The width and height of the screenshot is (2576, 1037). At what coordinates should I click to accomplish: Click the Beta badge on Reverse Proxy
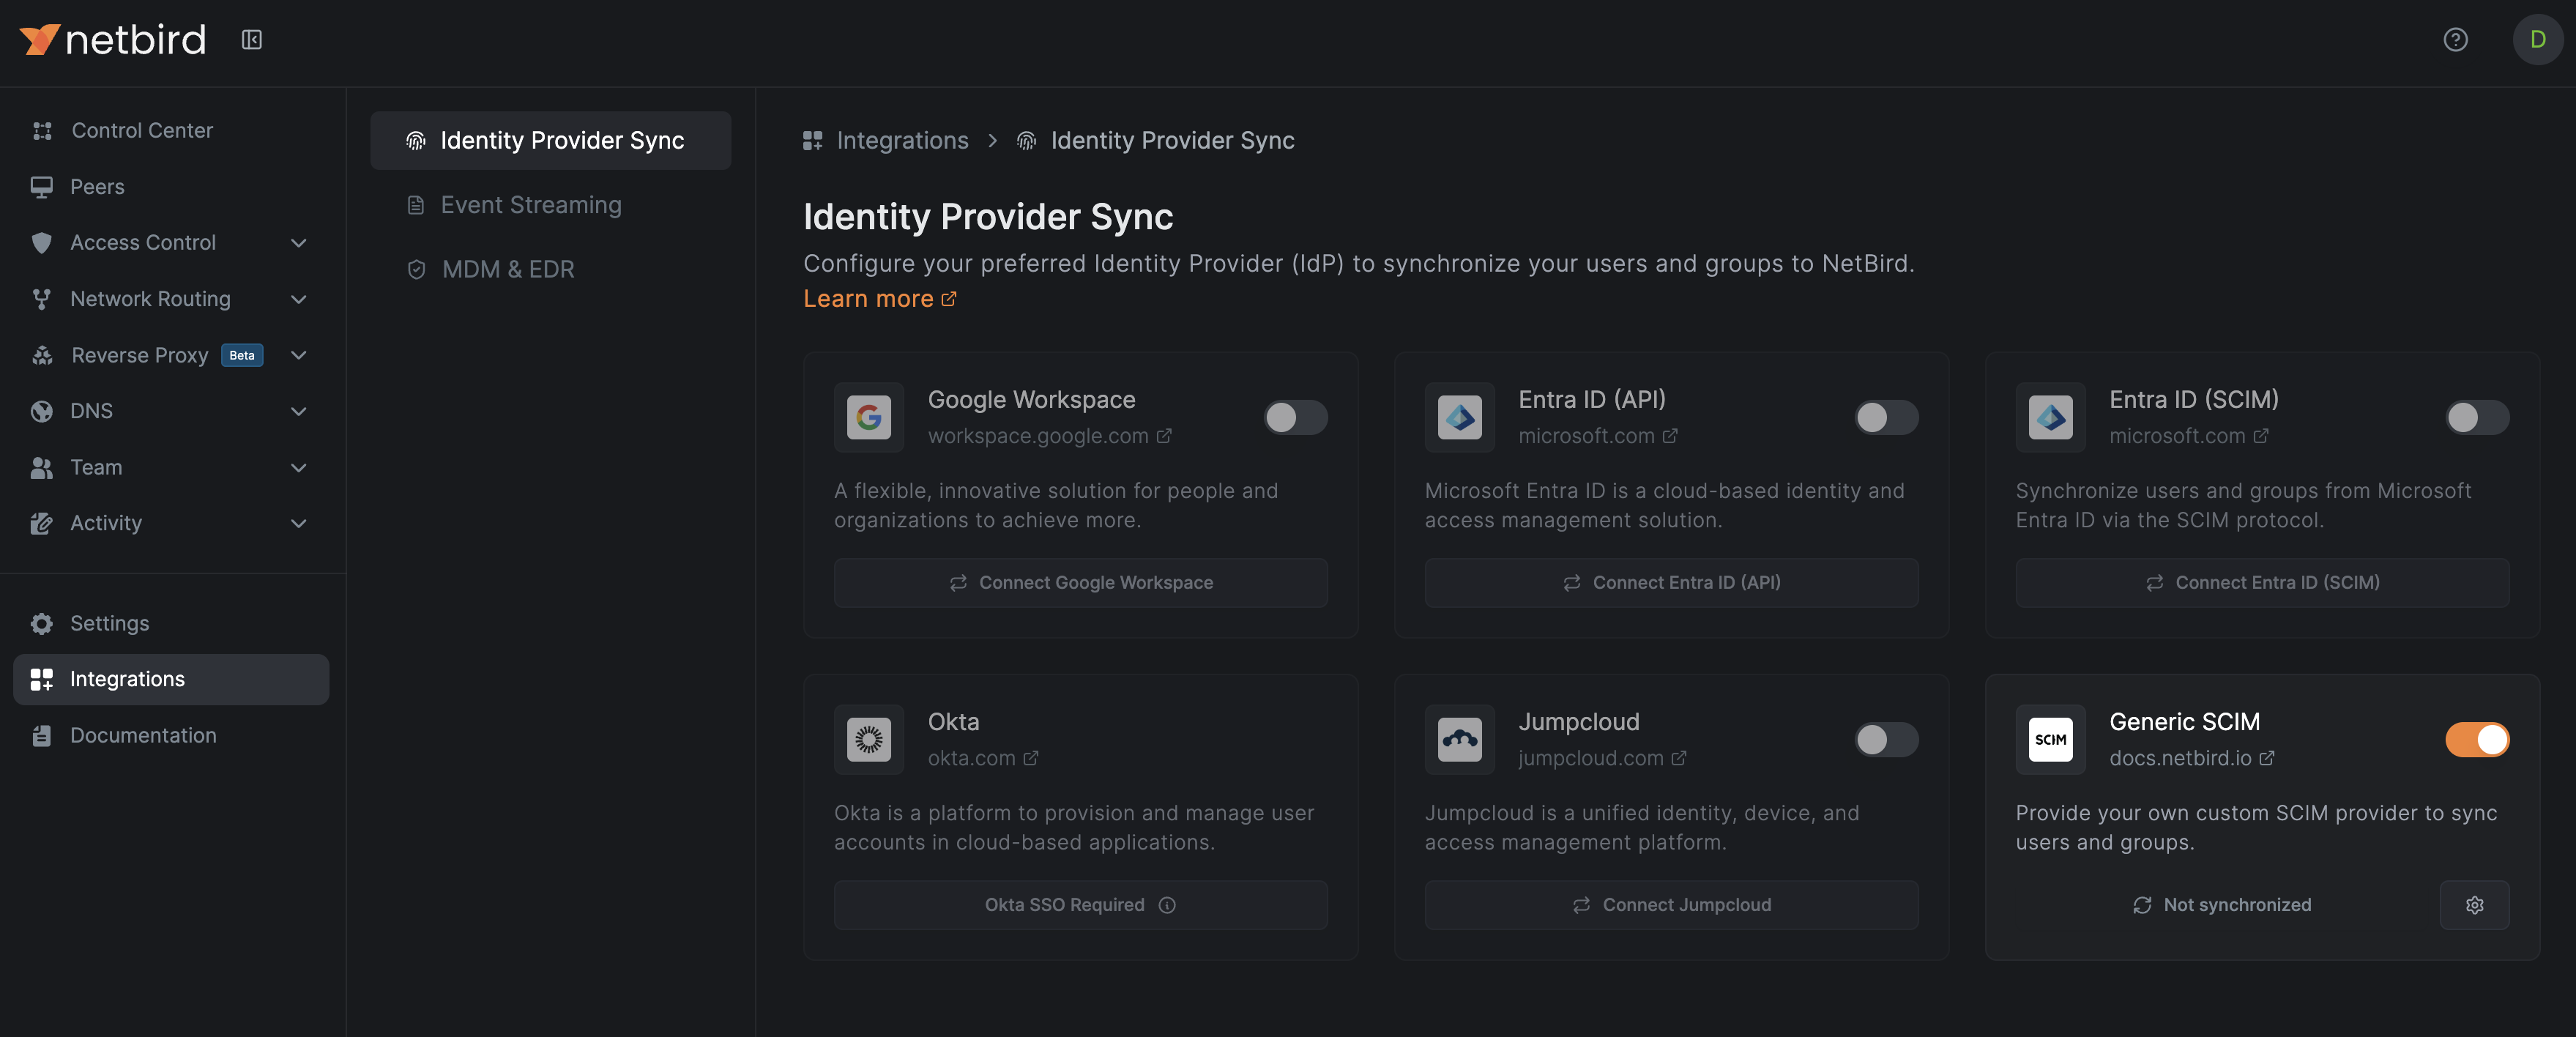point(242,356)
